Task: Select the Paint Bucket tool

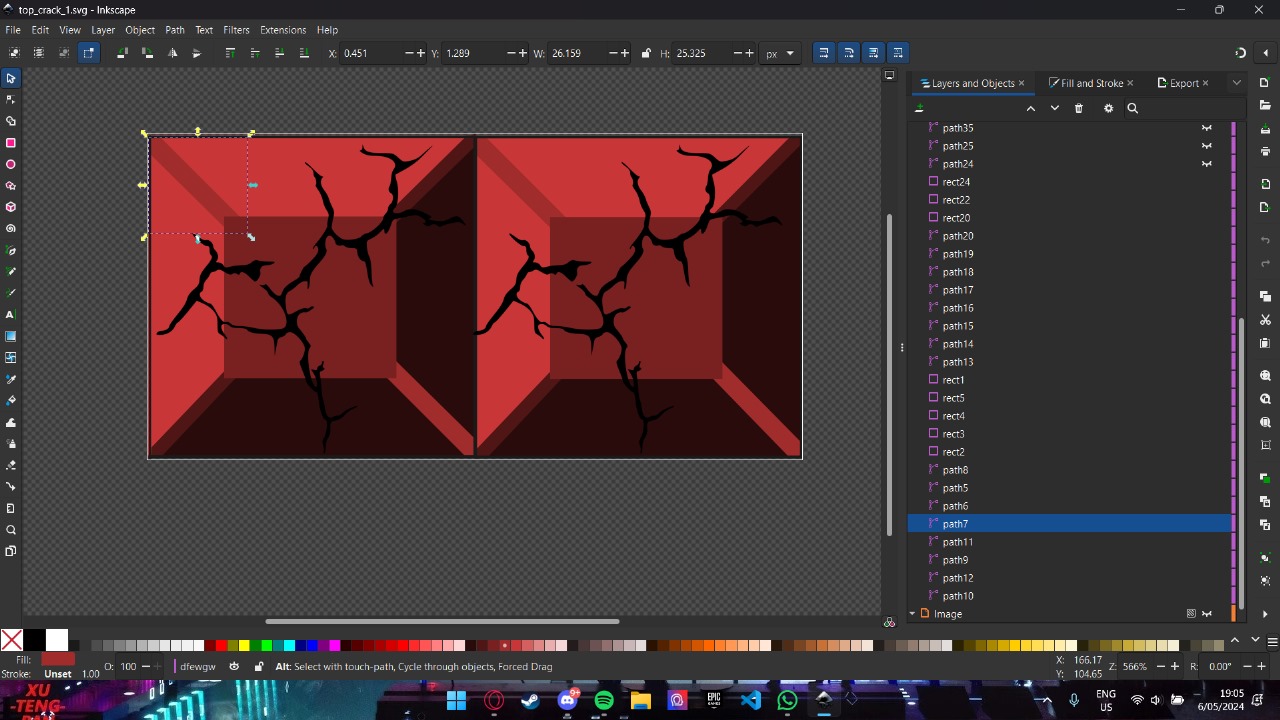Action: (11, 401)
